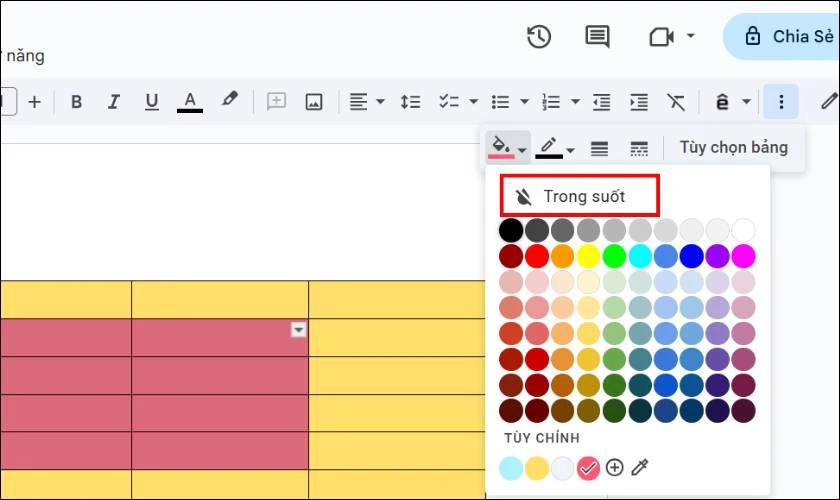This screenshot has height=500, width=840.
Task: Choose custom light blue swatch
Action: (511, 468)
